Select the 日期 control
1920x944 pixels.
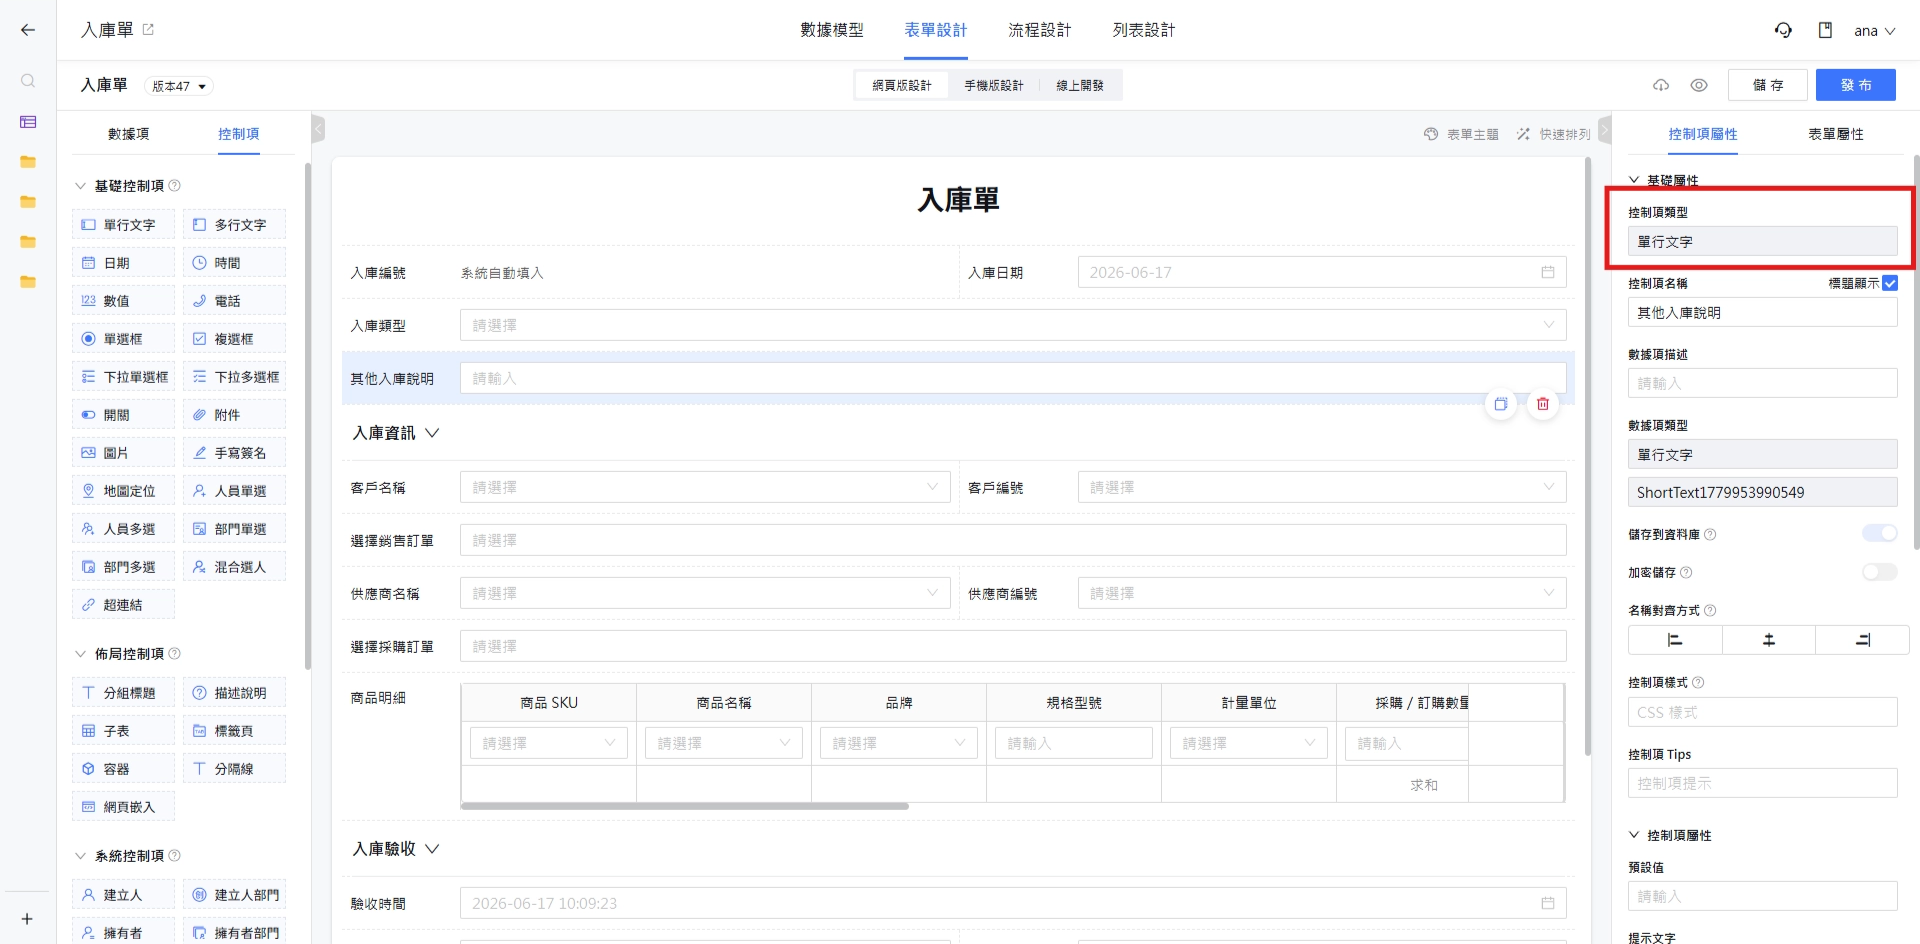coord(124,263)
